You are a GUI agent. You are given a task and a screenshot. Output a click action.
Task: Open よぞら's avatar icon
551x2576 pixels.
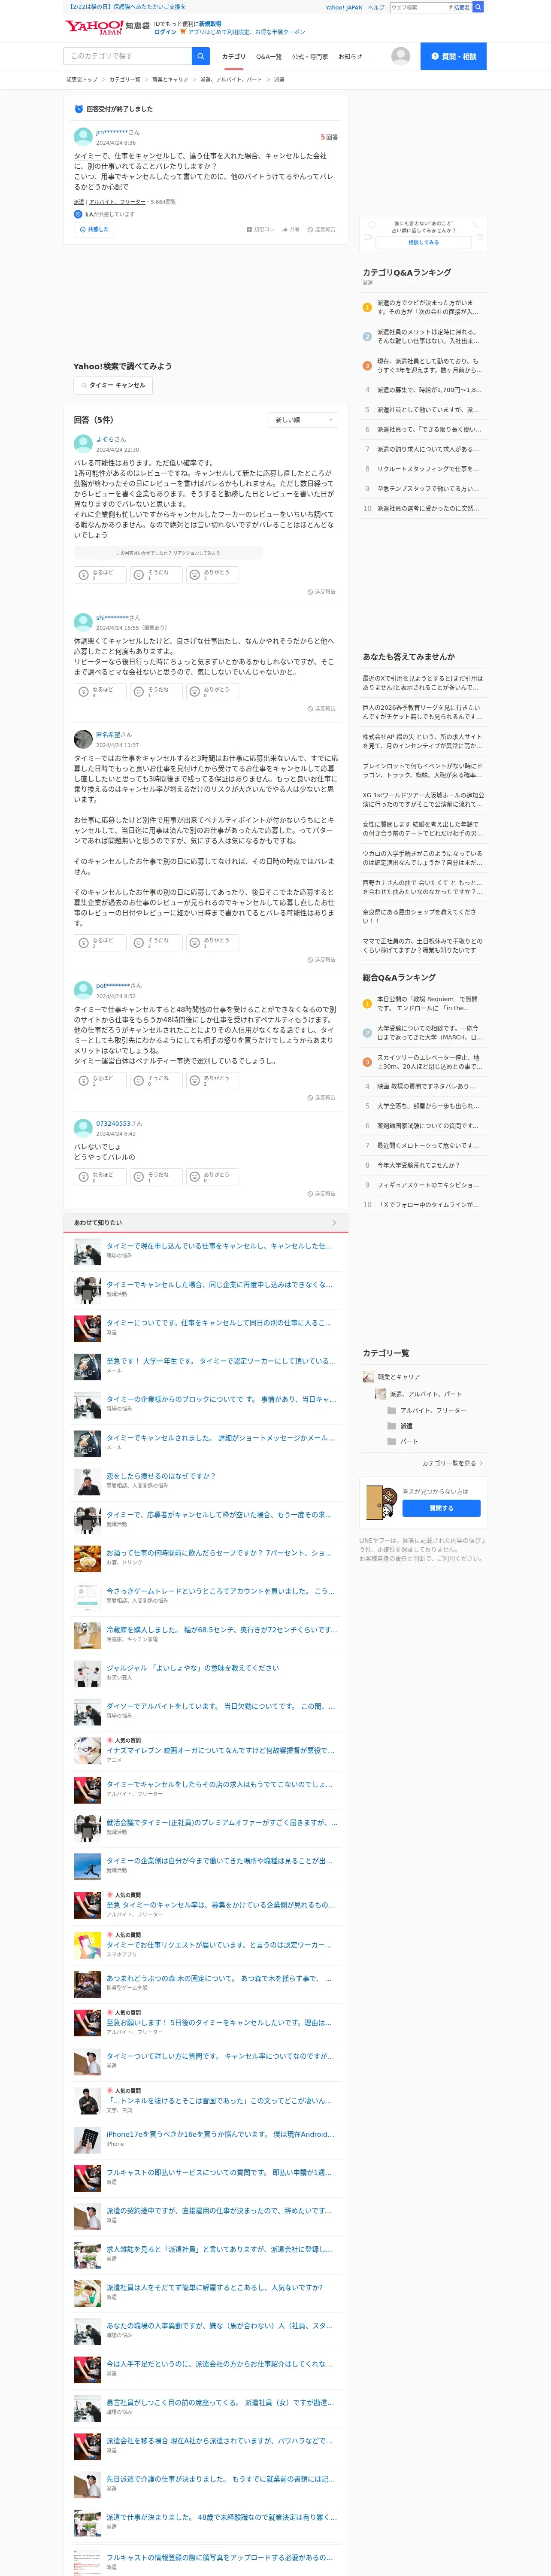pyautogui.click(x=83, y=443)
